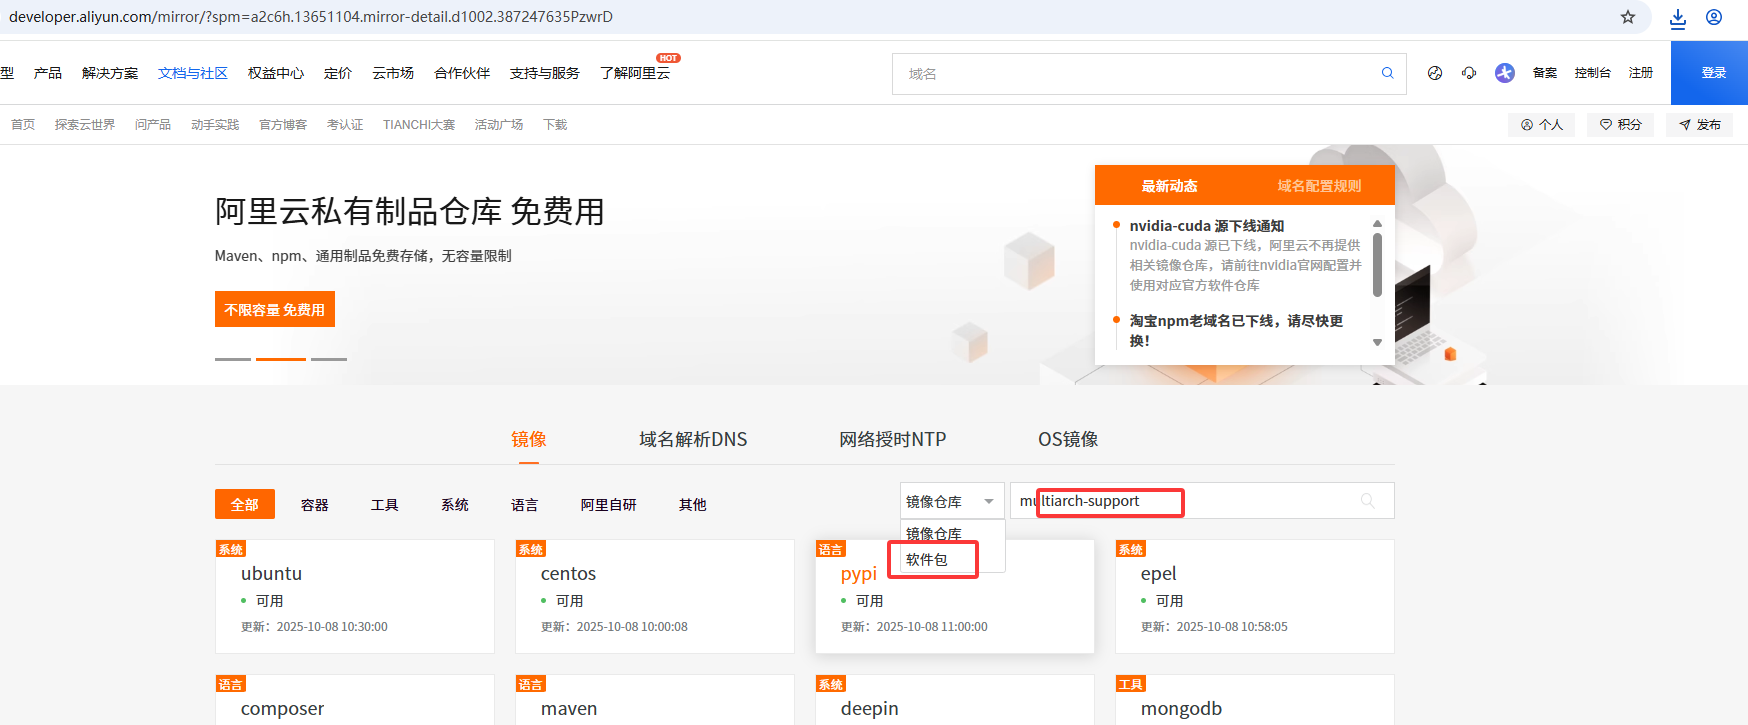
Task: Open the 定价 menu item
Action: click(x=338, y=73)
